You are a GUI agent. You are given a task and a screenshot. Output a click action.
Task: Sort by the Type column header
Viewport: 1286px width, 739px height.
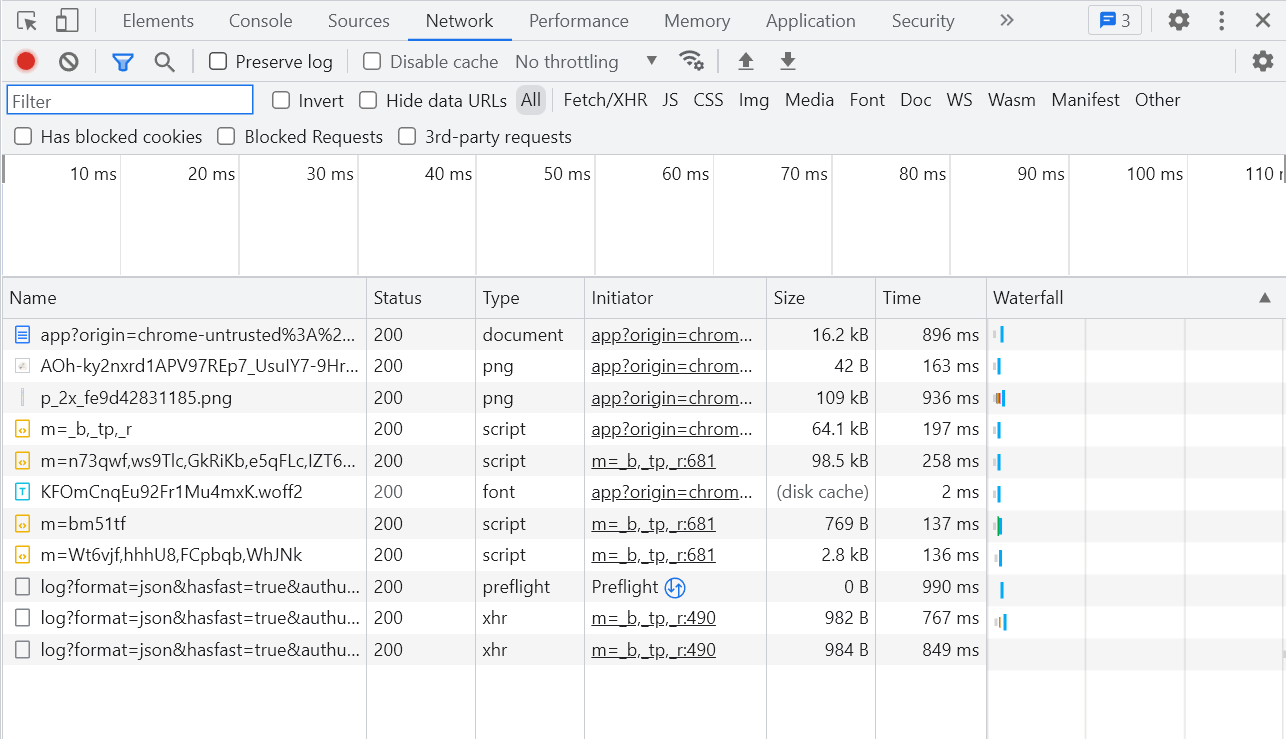tap(530, 298)
